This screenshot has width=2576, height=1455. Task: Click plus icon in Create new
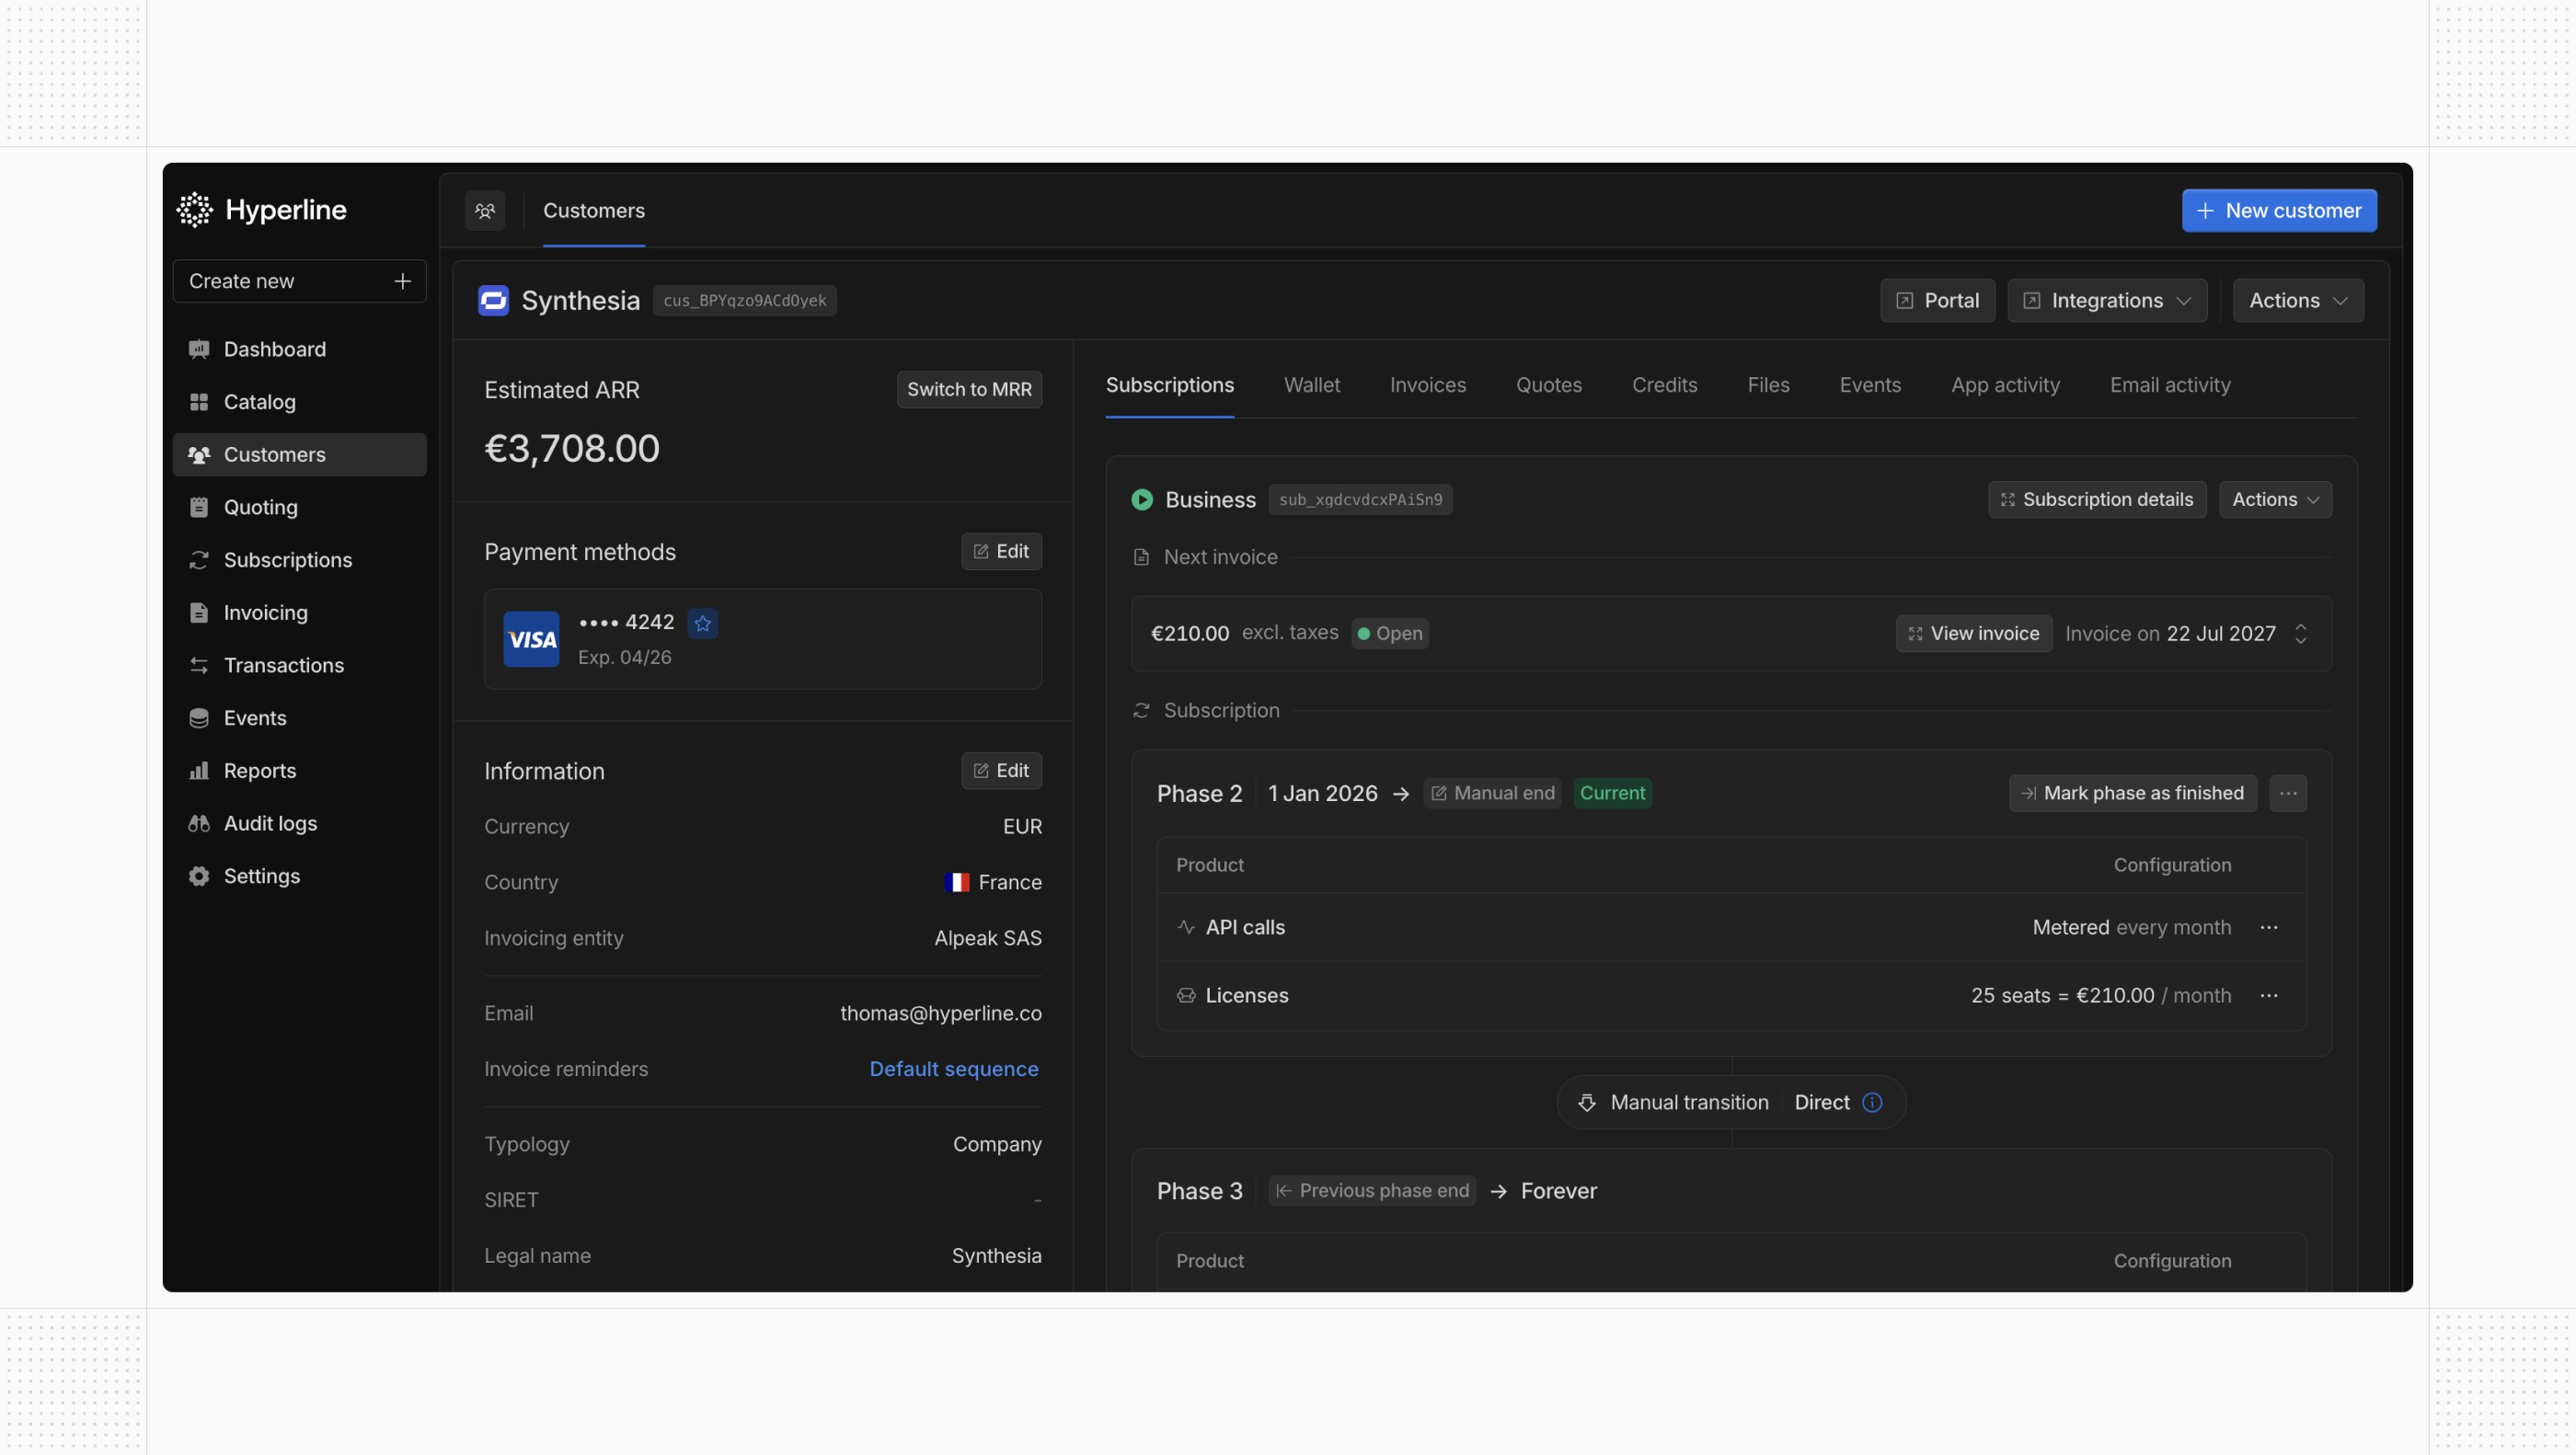(x=402, y=281)
